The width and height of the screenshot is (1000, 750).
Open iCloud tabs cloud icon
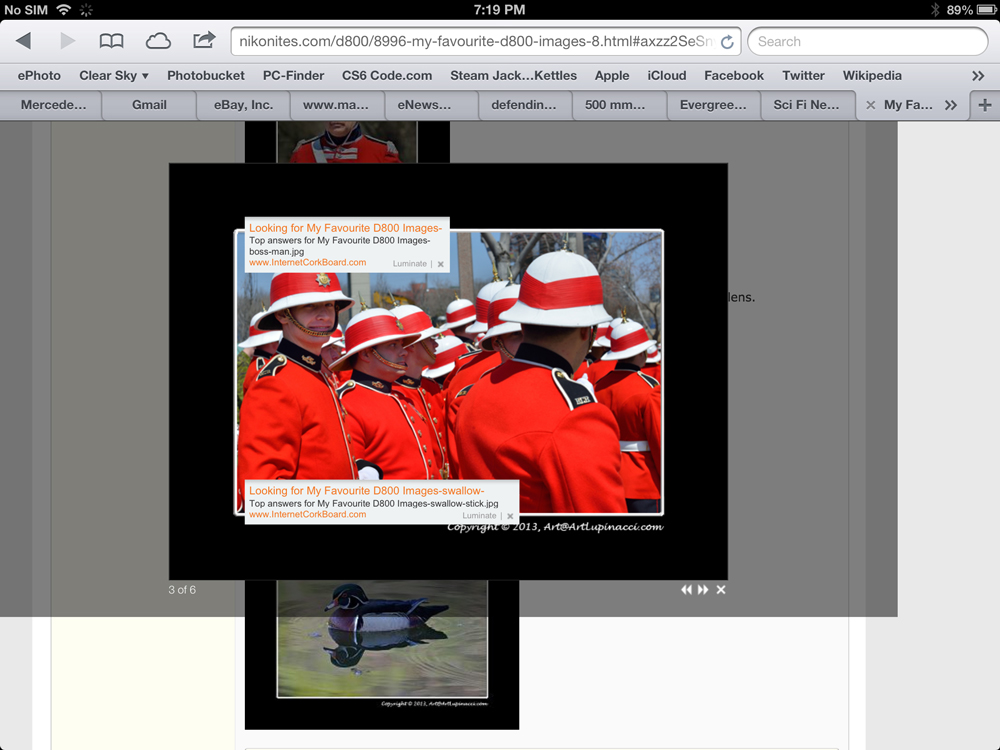pyautogui.click(x=158, y=41)
